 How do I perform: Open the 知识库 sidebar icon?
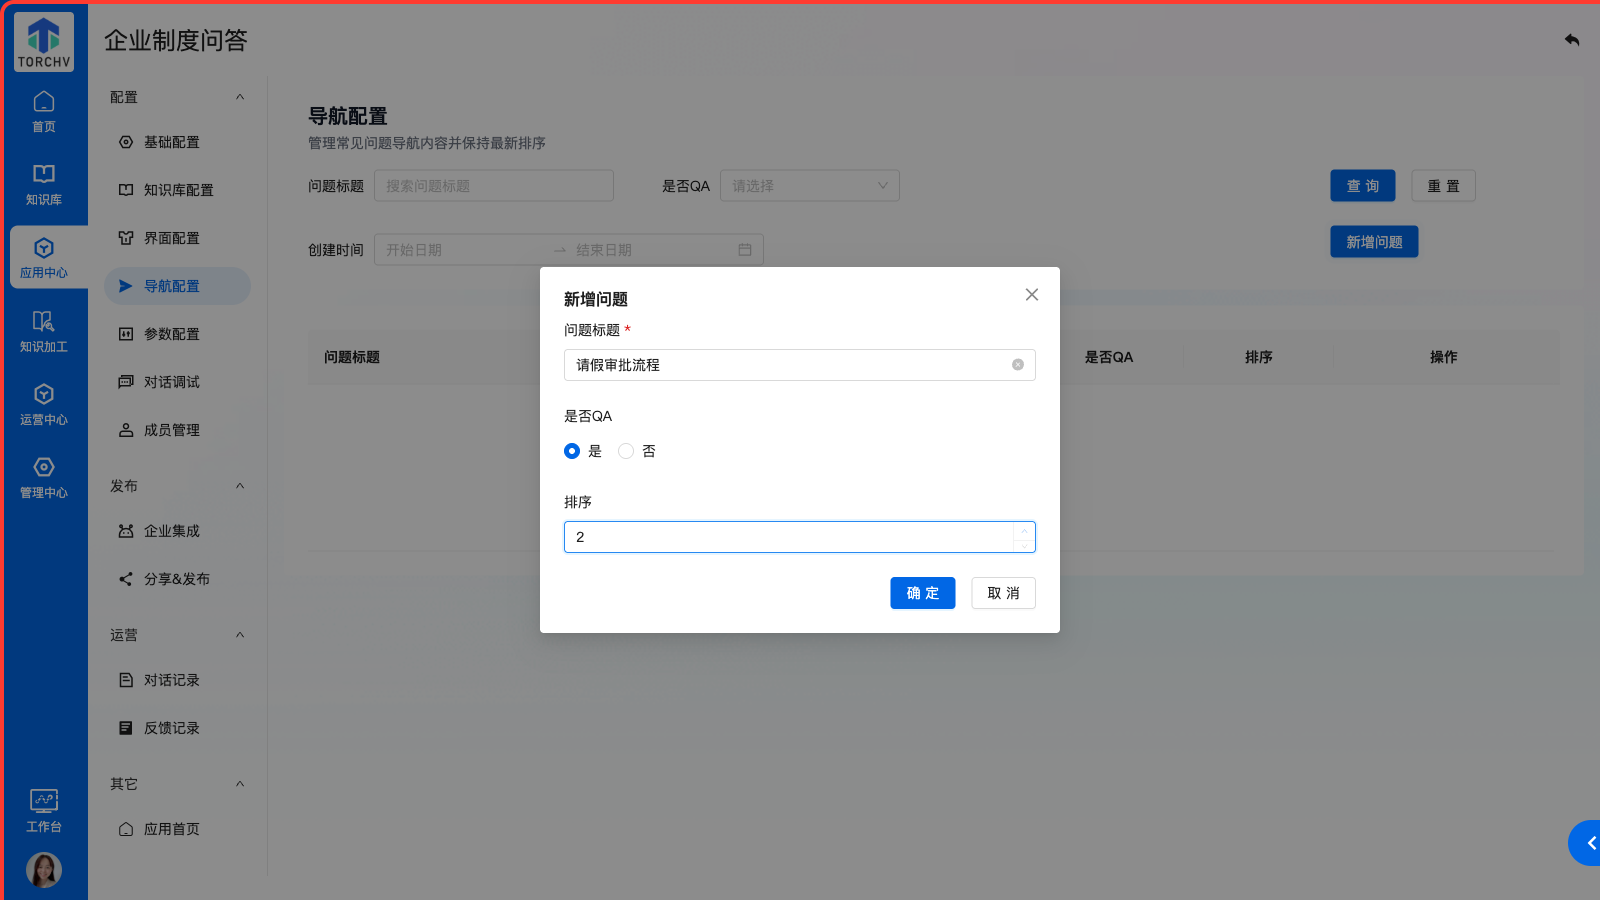point(44,184)
